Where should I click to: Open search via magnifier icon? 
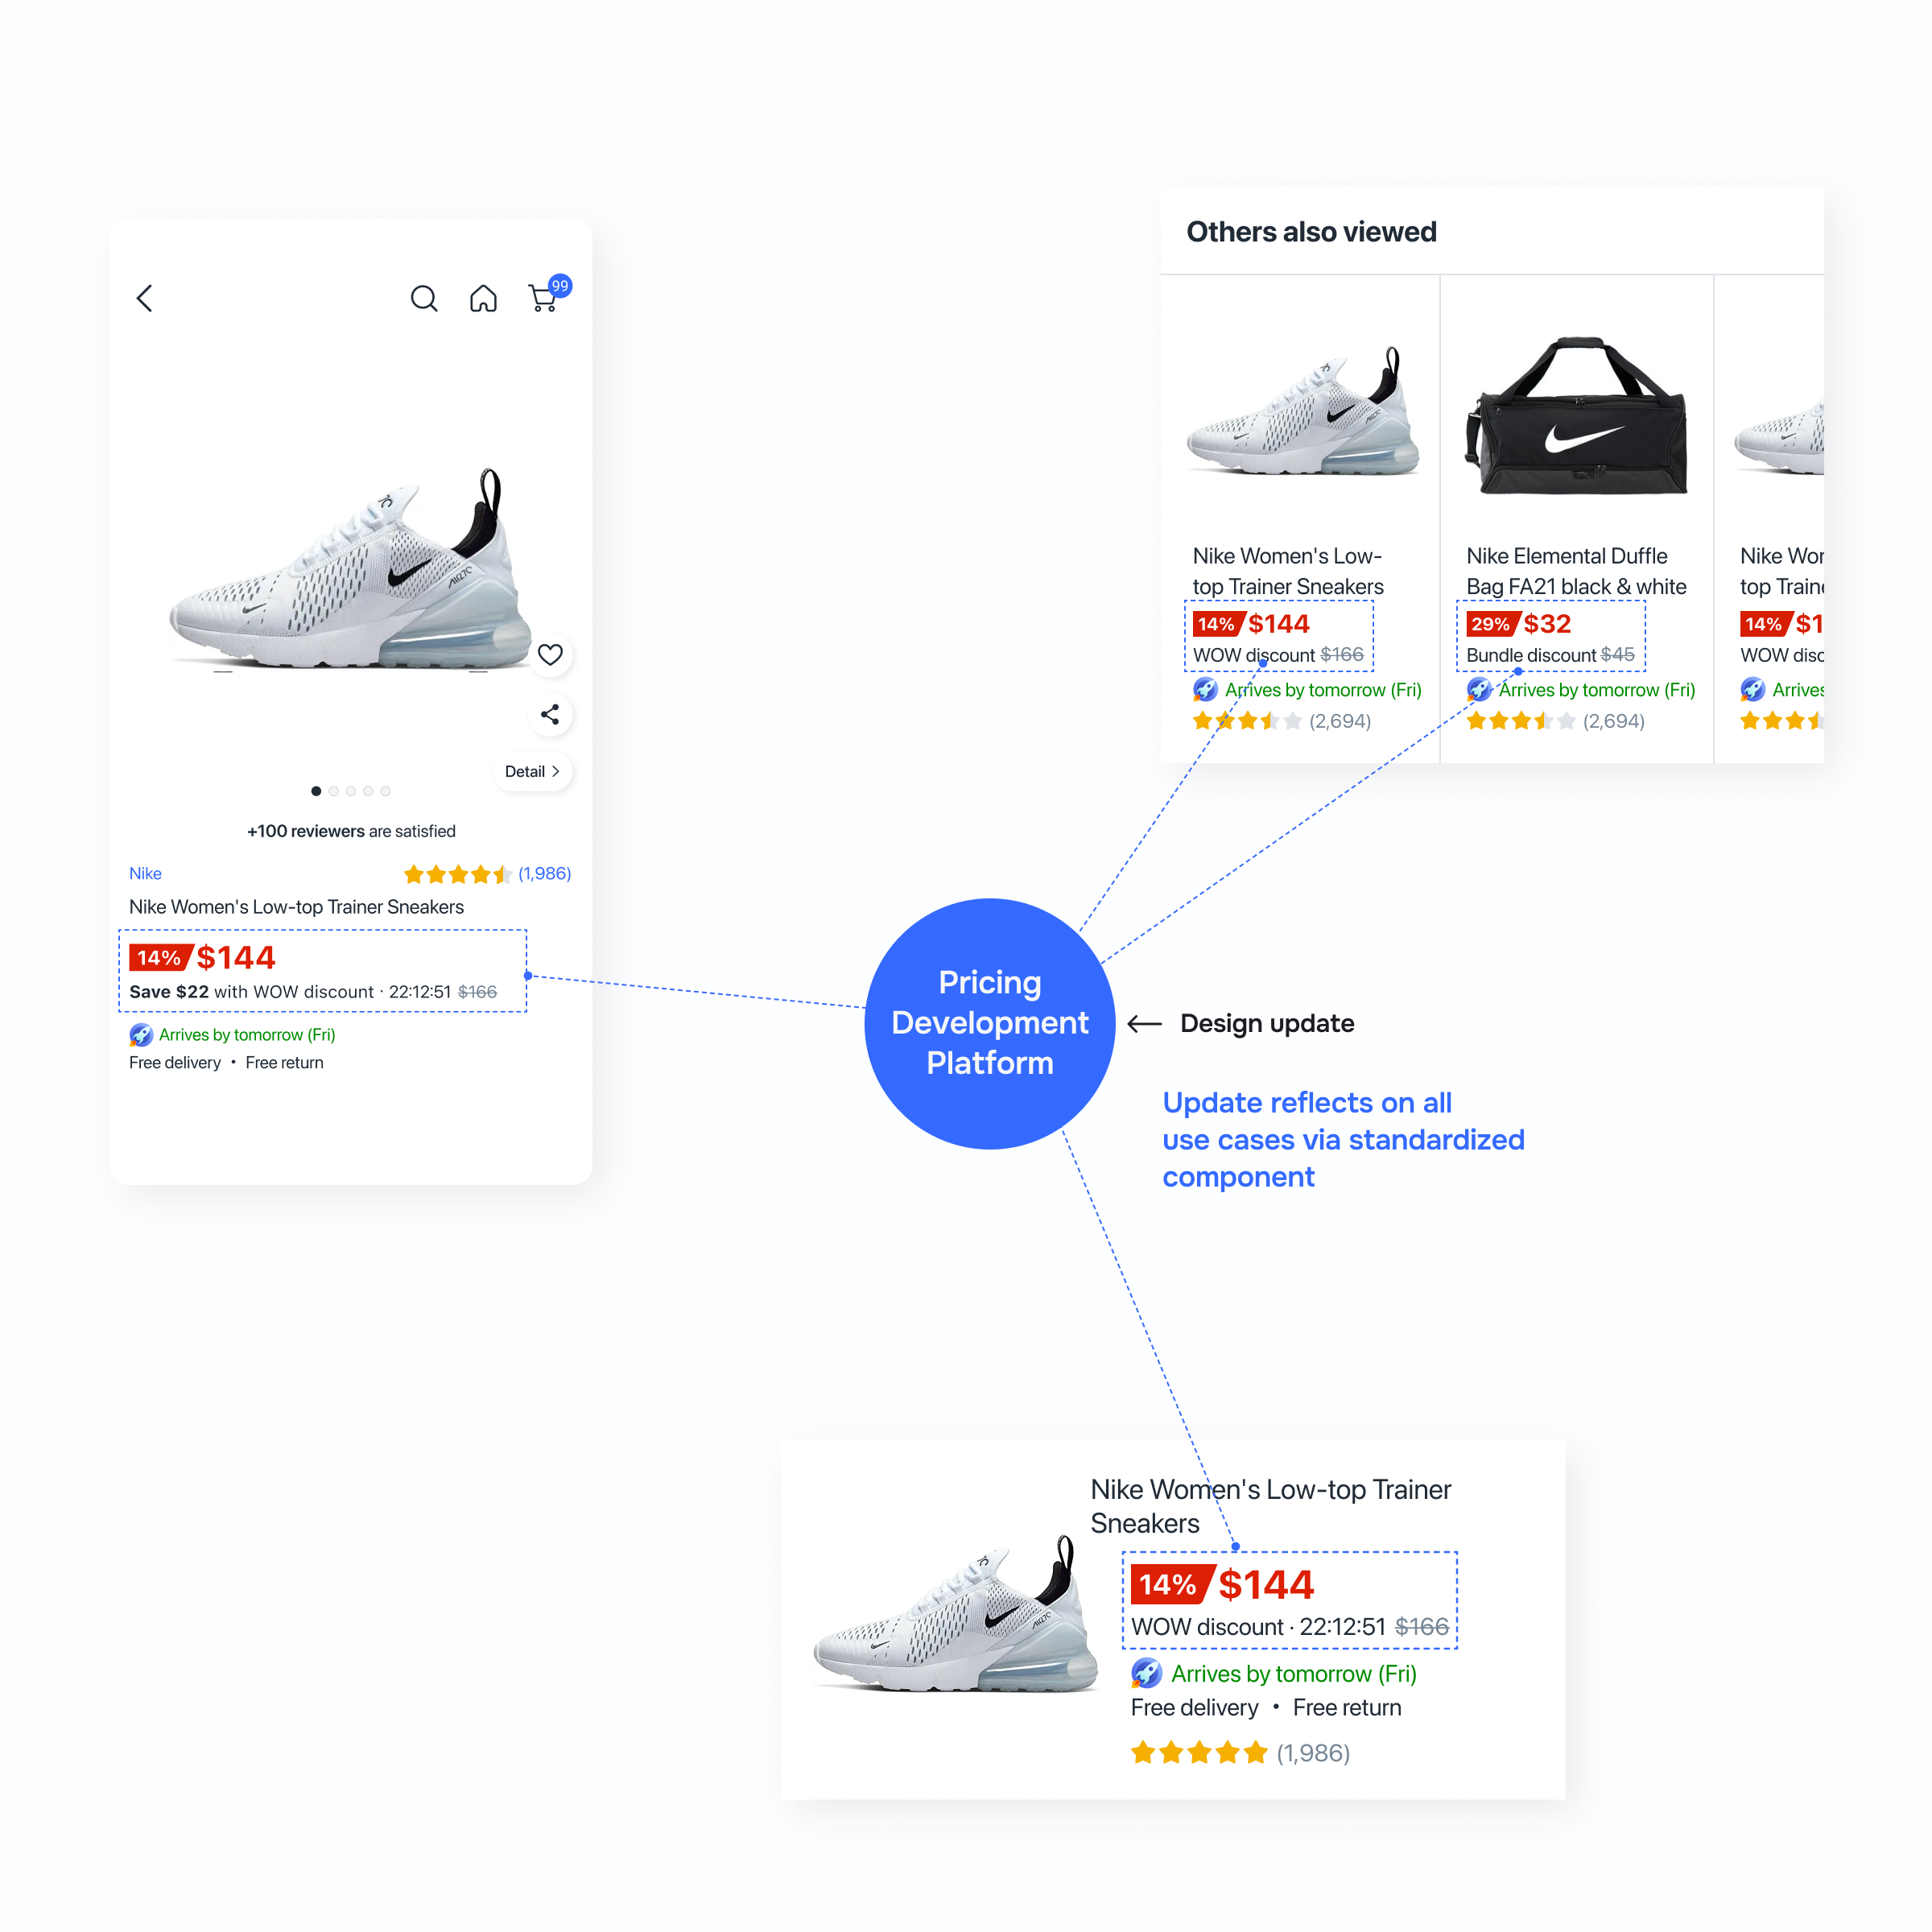pyautogui.click(x=424, y=298)
